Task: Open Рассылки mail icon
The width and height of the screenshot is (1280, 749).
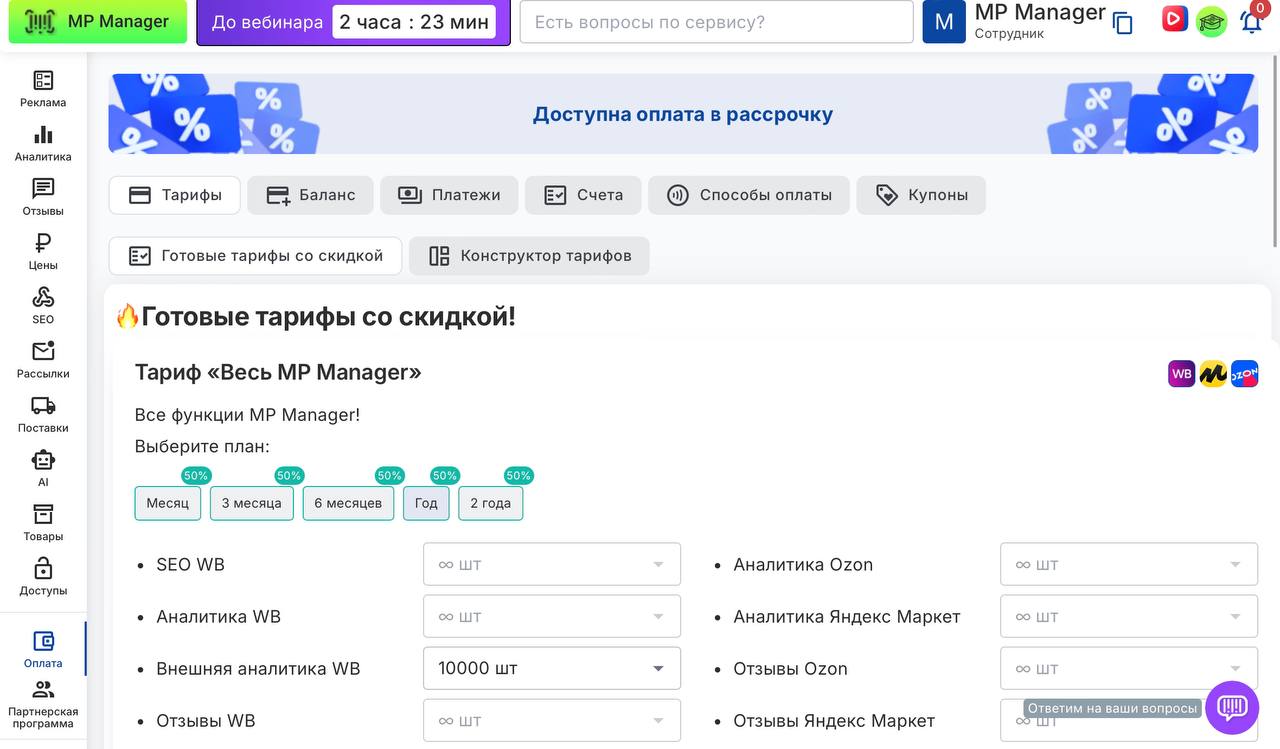Action: 43,359
